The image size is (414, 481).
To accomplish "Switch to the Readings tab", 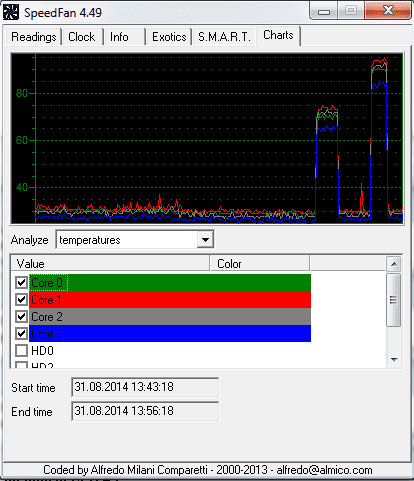I will pyautogui.click(x=33, y=37).
